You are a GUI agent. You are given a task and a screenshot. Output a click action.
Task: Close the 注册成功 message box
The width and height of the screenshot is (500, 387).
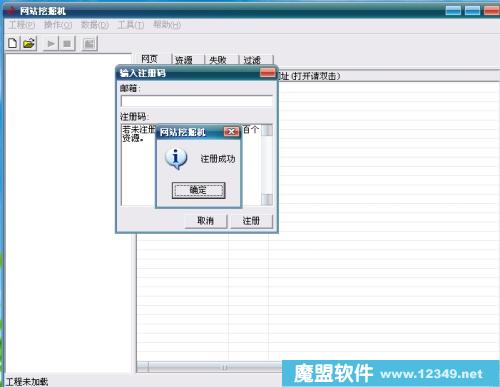pyautogui.click(x=231, y=132)
